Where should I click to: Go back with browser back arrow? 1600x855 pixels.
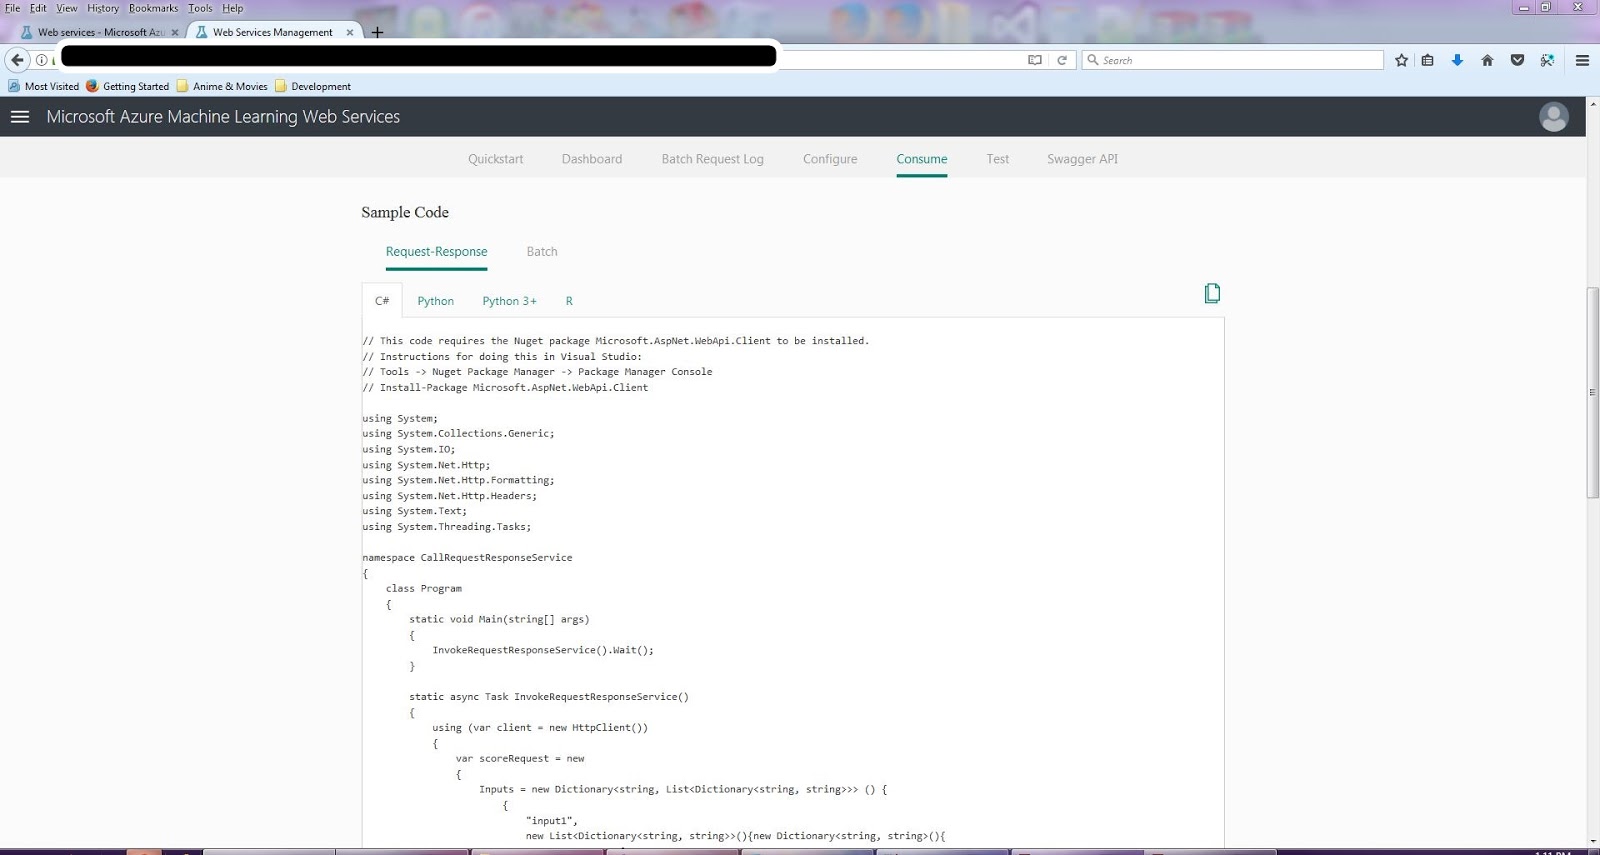click(x=17, y=60)
